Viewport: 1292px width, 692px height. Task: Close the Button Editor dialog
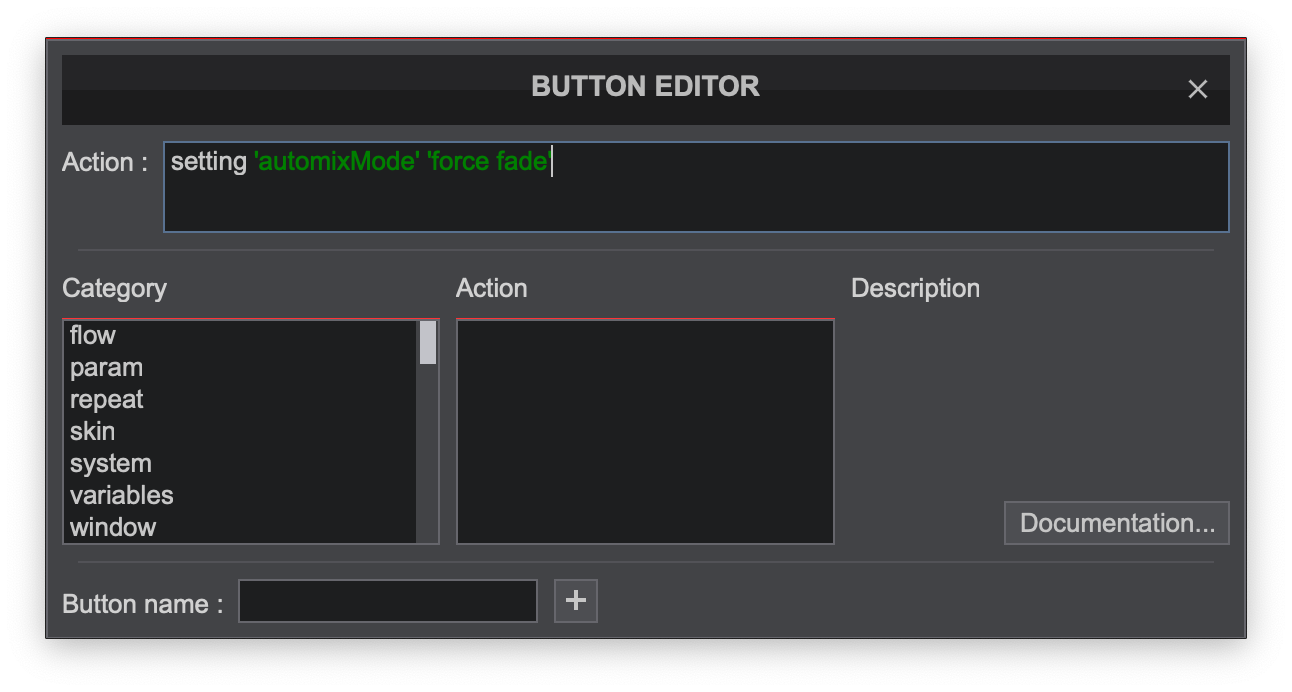1197,89
